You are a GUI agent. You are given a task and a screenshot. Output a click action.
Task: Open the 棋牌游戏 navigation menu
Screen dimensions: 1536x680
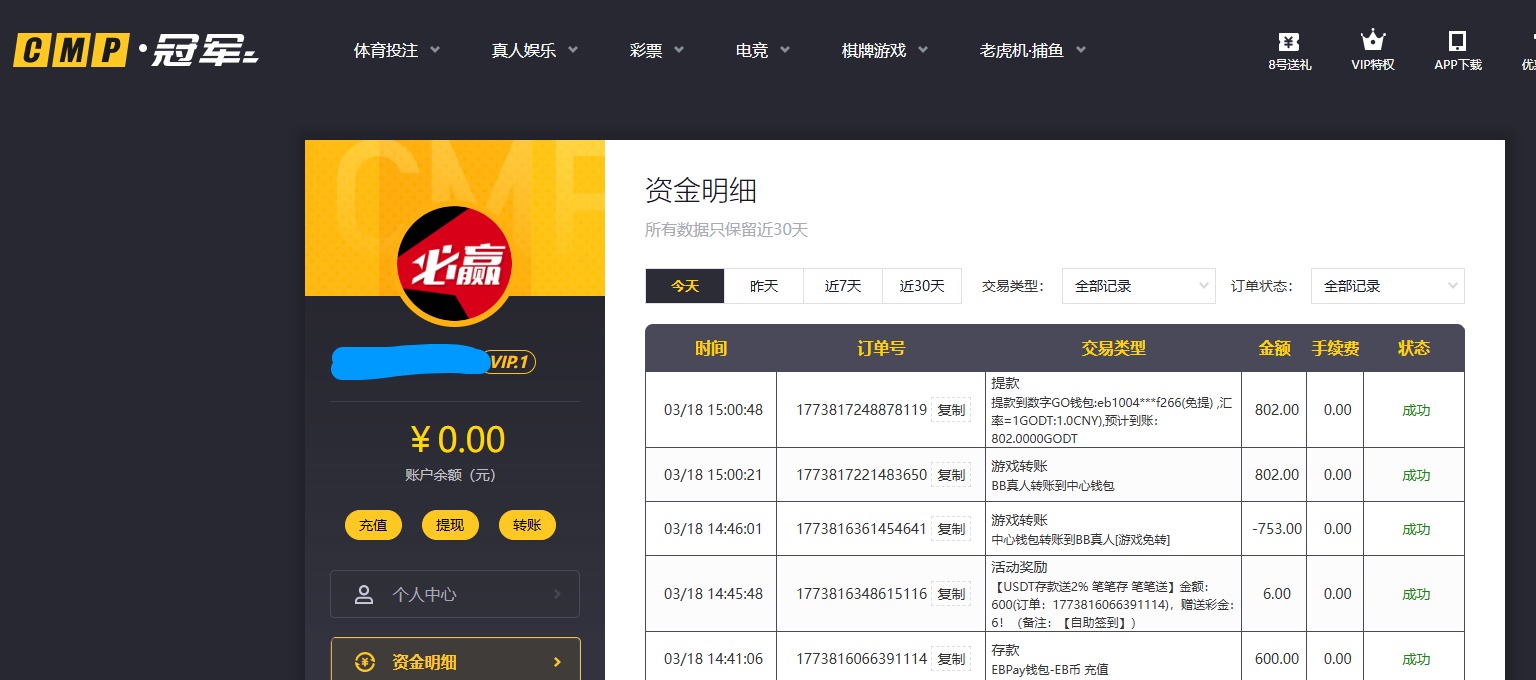click(x=872, y=50)
